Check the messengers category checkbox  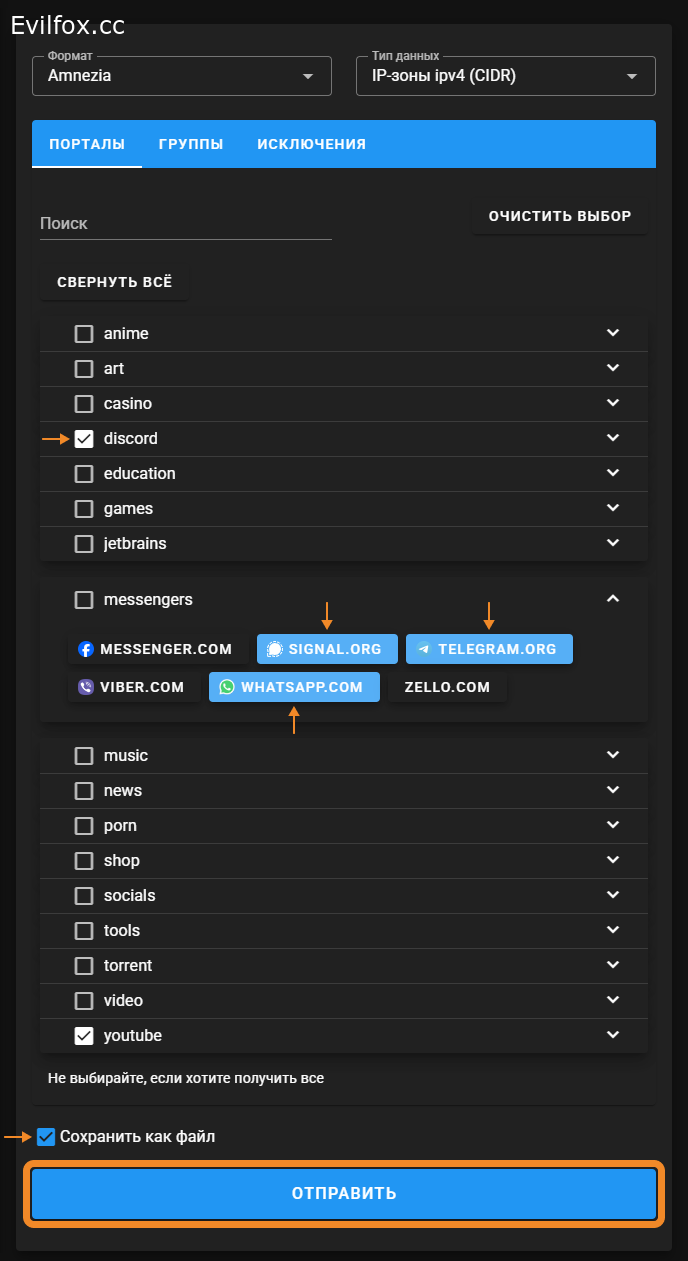pyautogui.click(x=84, y=600)
